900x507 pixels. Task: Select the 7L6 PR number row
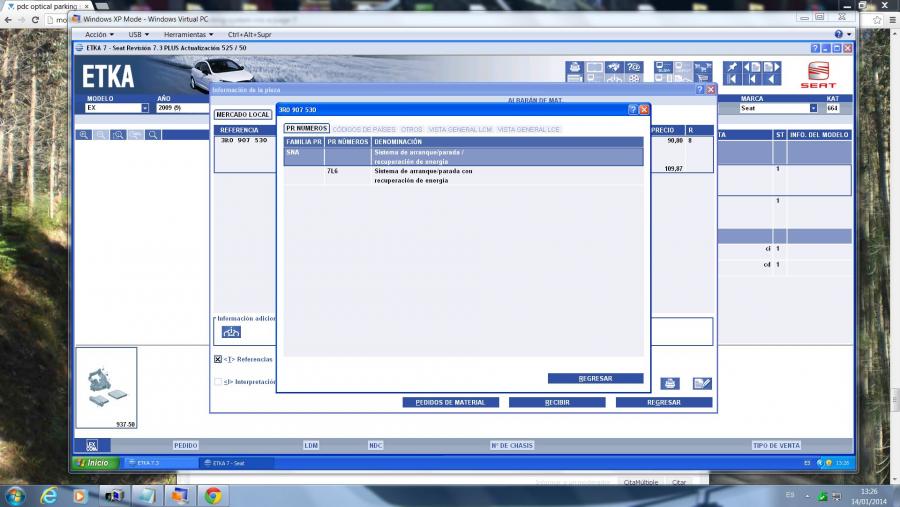[x=463, y=175]
